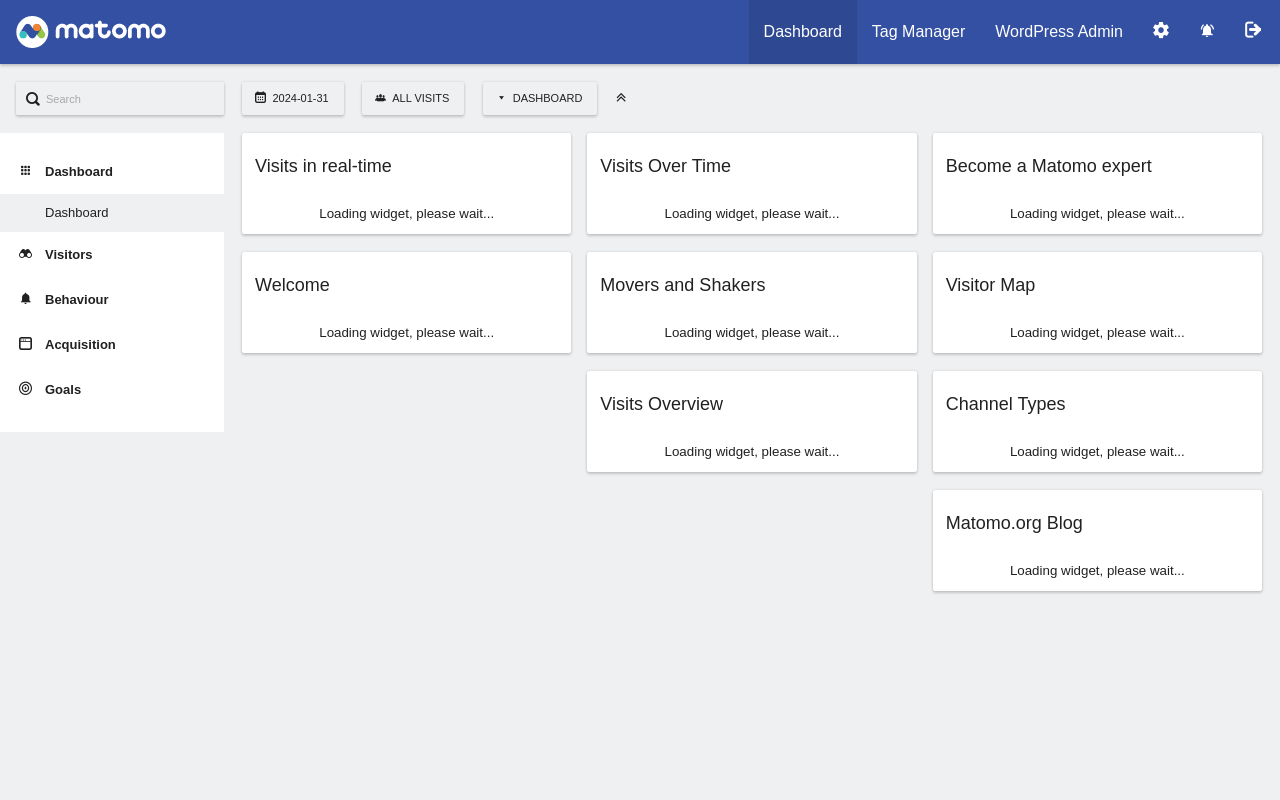Go to WordPress Admin

1058,32
